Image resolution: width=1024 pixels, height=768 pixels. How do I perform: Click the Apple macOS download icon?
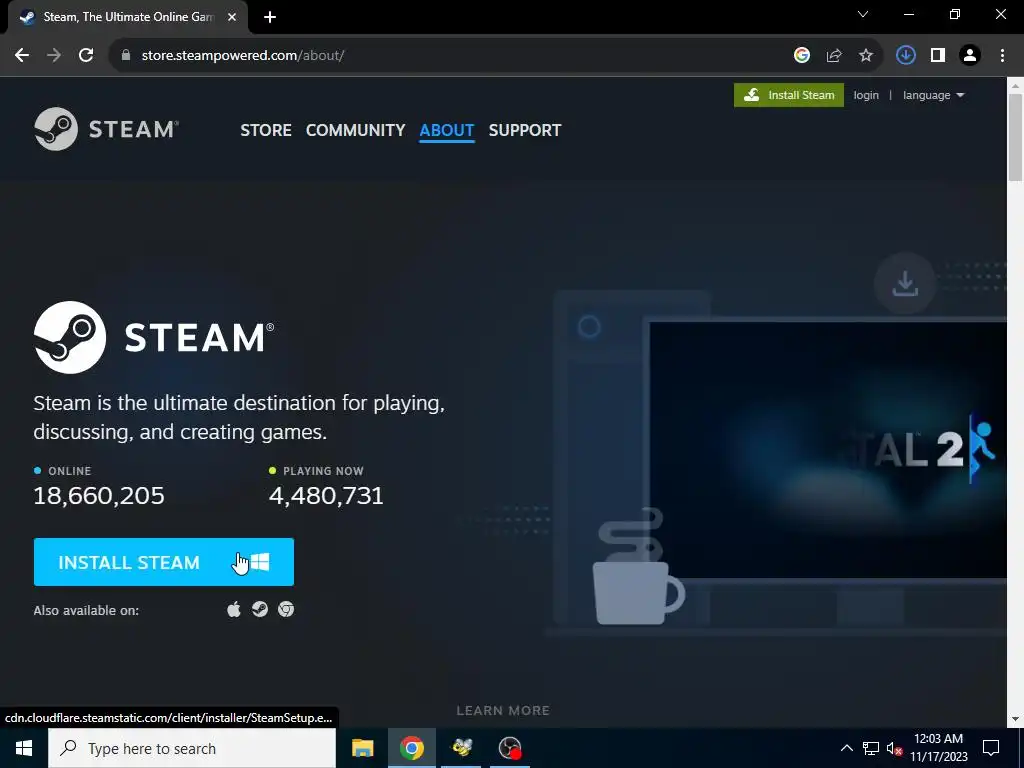(234, 609)
